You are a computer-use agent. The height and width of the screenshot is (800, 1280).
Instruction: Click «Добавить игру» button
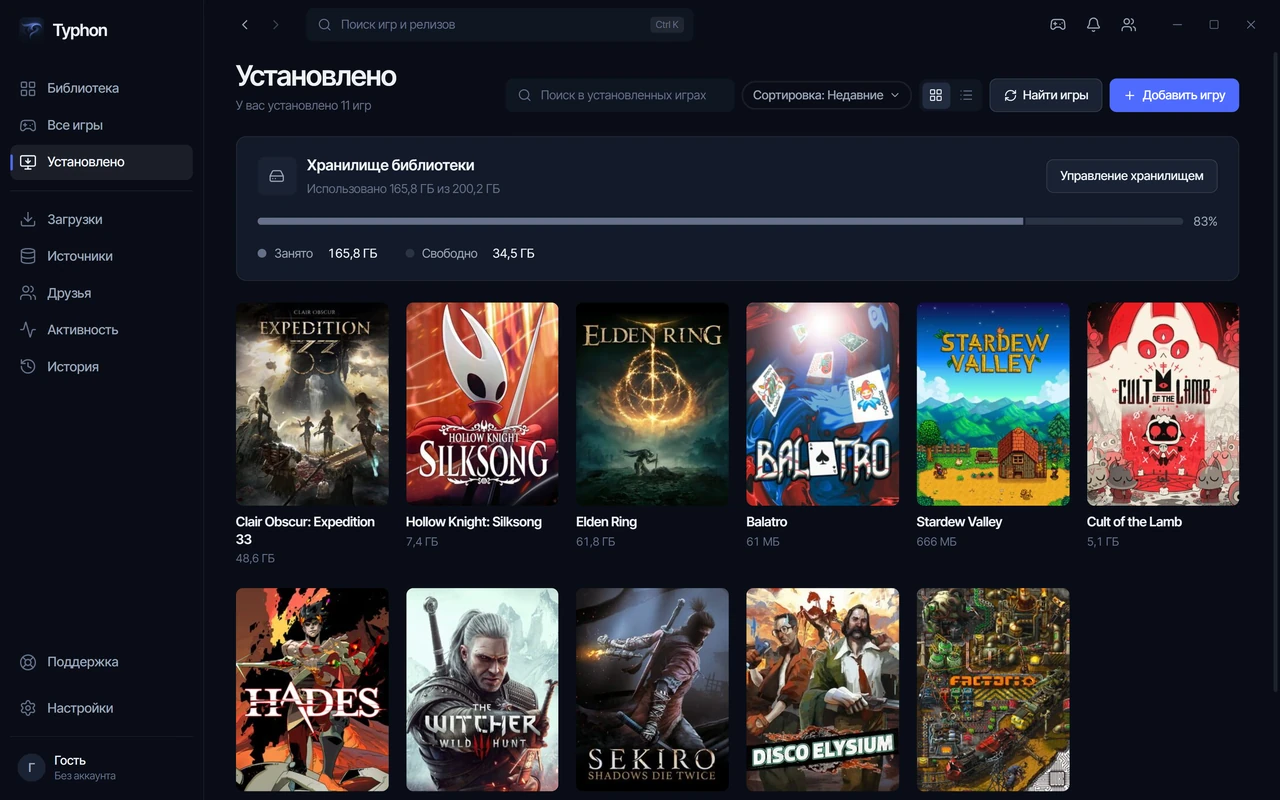[x=1174, y=95]
